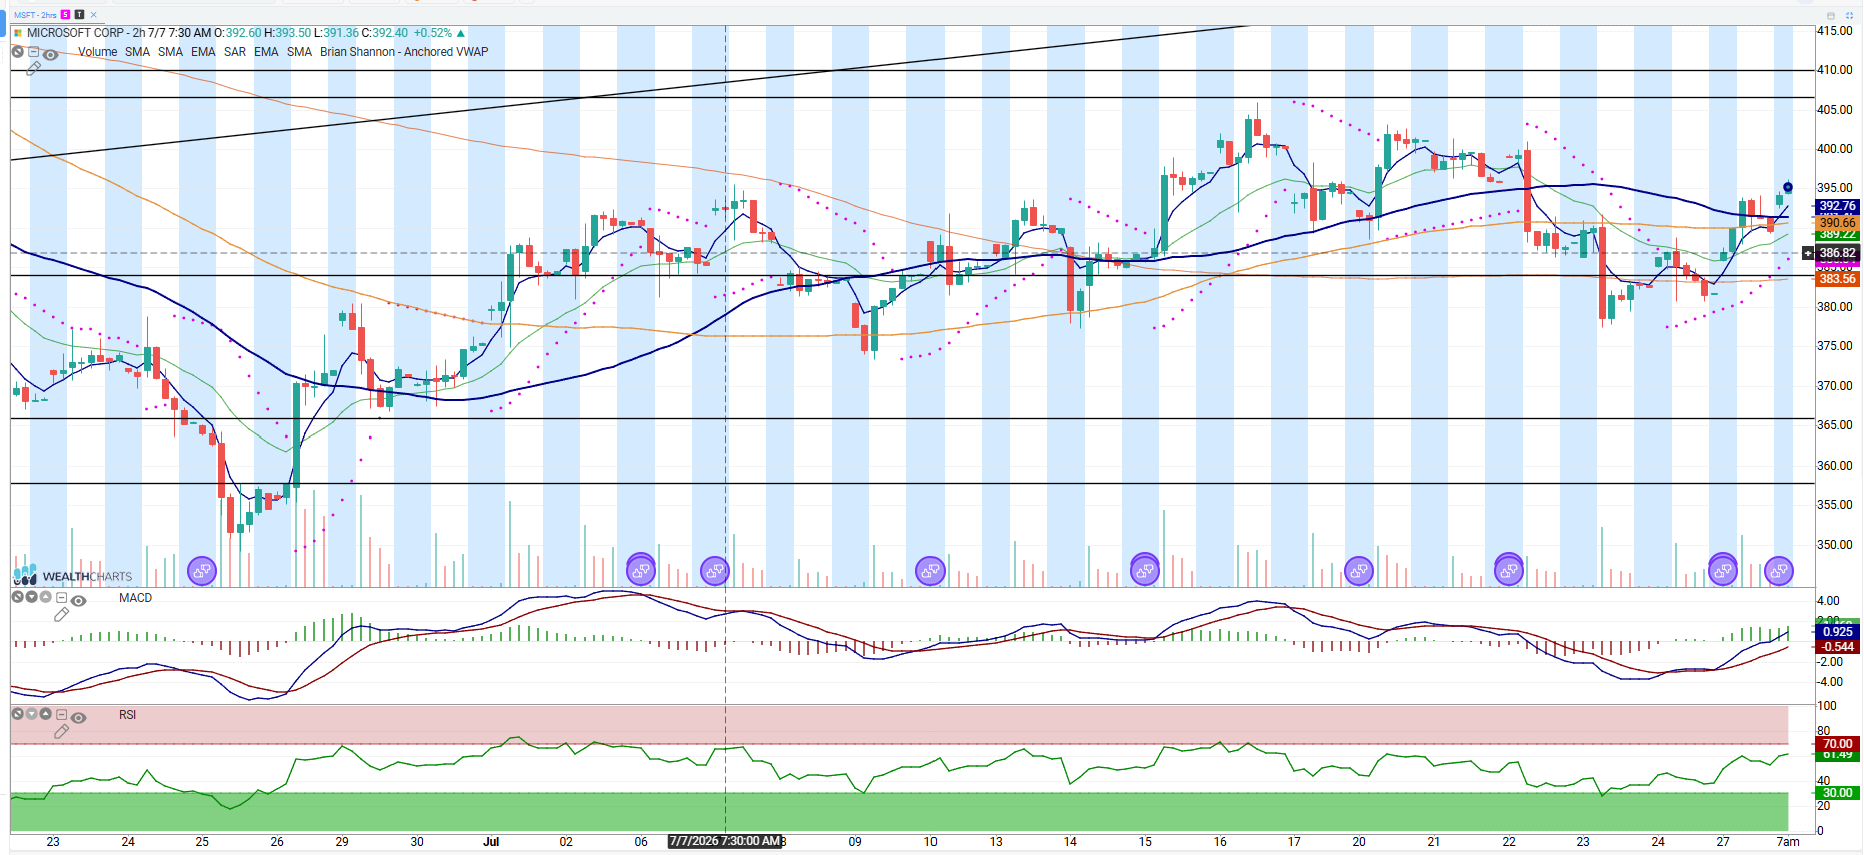
Task: Remove the RSI panel
Action: point(17,714)
